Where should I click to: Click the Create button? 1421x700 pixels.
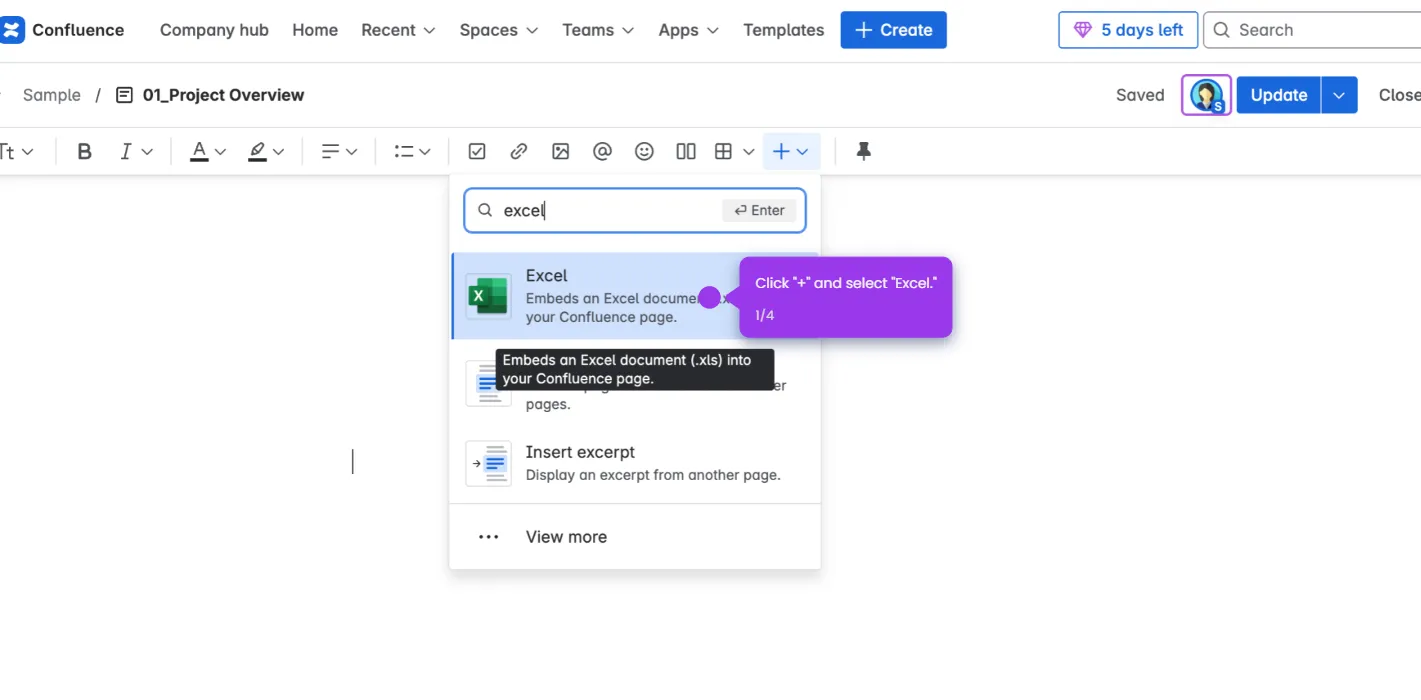click(x=893, y=30)
